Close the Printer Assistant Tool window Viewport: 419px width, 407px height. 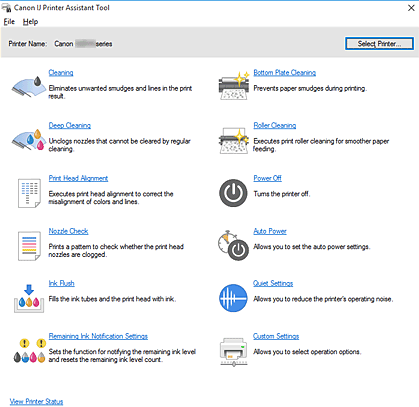(x=411, y=8)
